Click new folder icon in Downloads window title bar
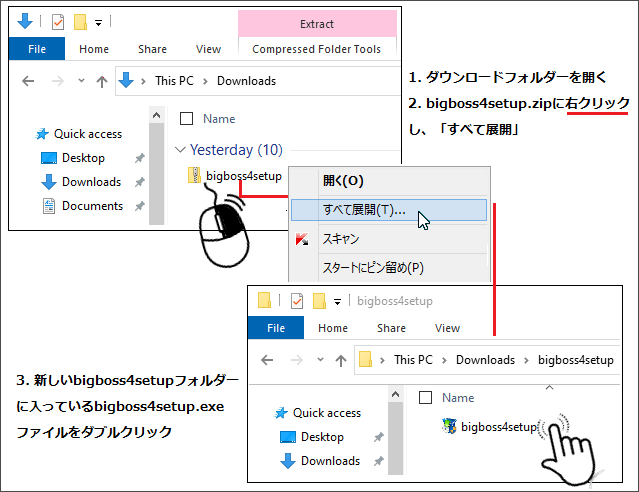Viewport: 639px width, 492px height. pyautogui.click(x=80, y=22)
